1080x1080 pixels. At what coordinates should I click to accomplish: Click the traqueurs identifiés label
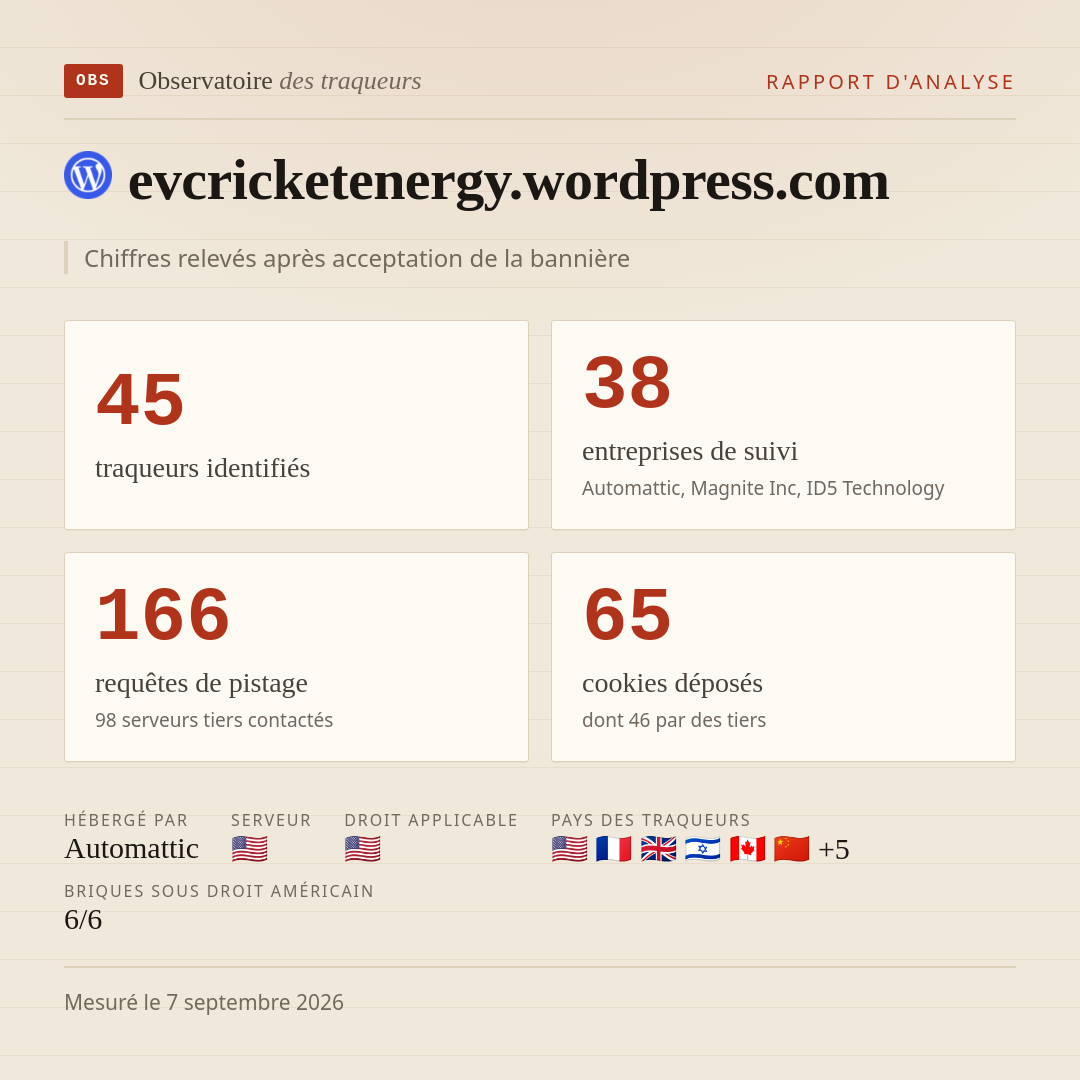click(x=202, y=468)
